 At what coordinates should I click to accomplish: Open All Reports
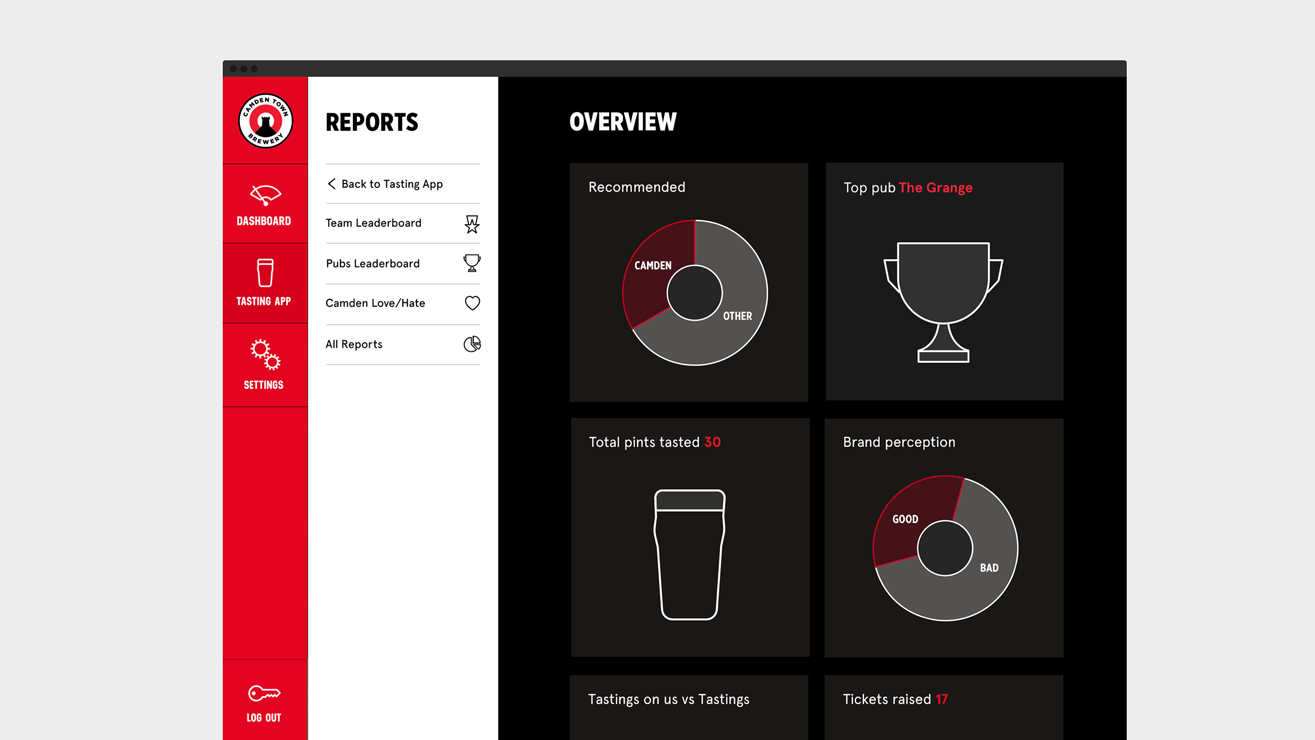[402, 344]
